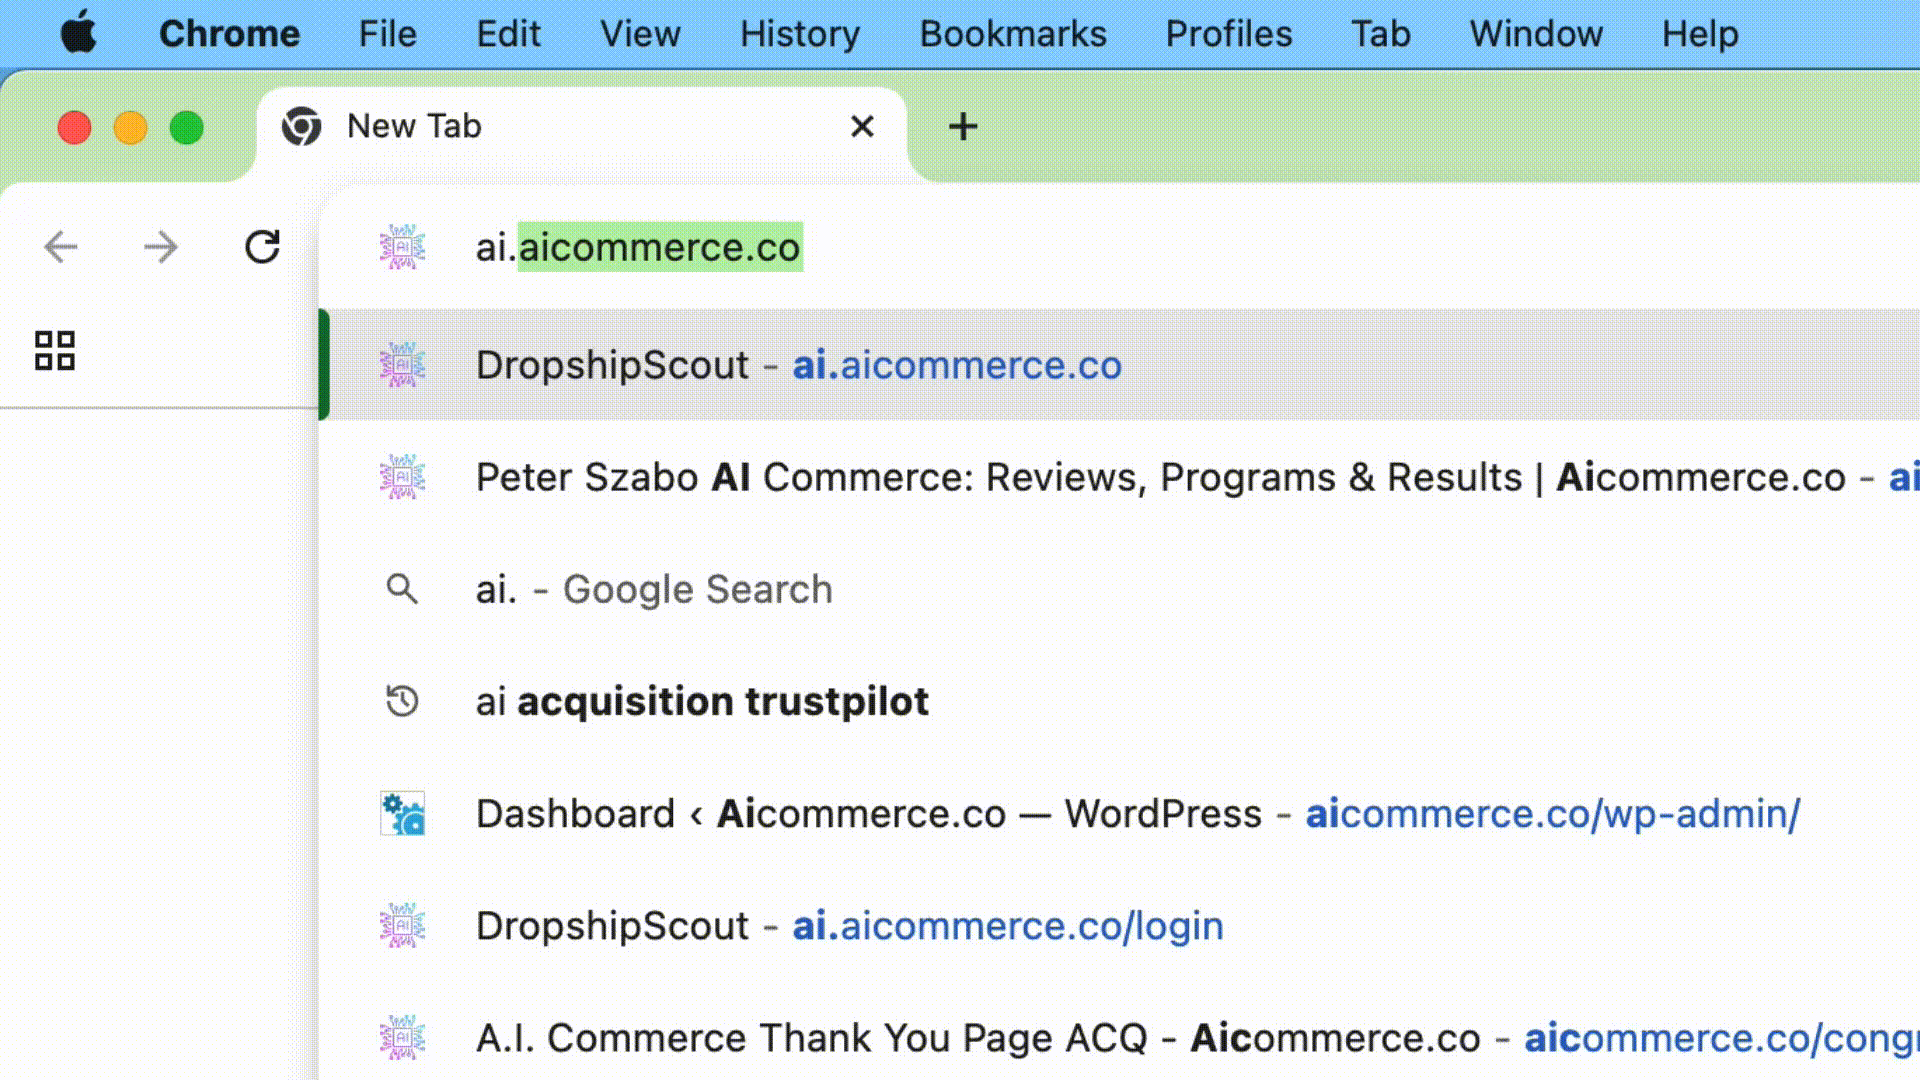Open the Chrome application menu
This screenshot has height=1080, width=1920.
(x=229, y=34)
